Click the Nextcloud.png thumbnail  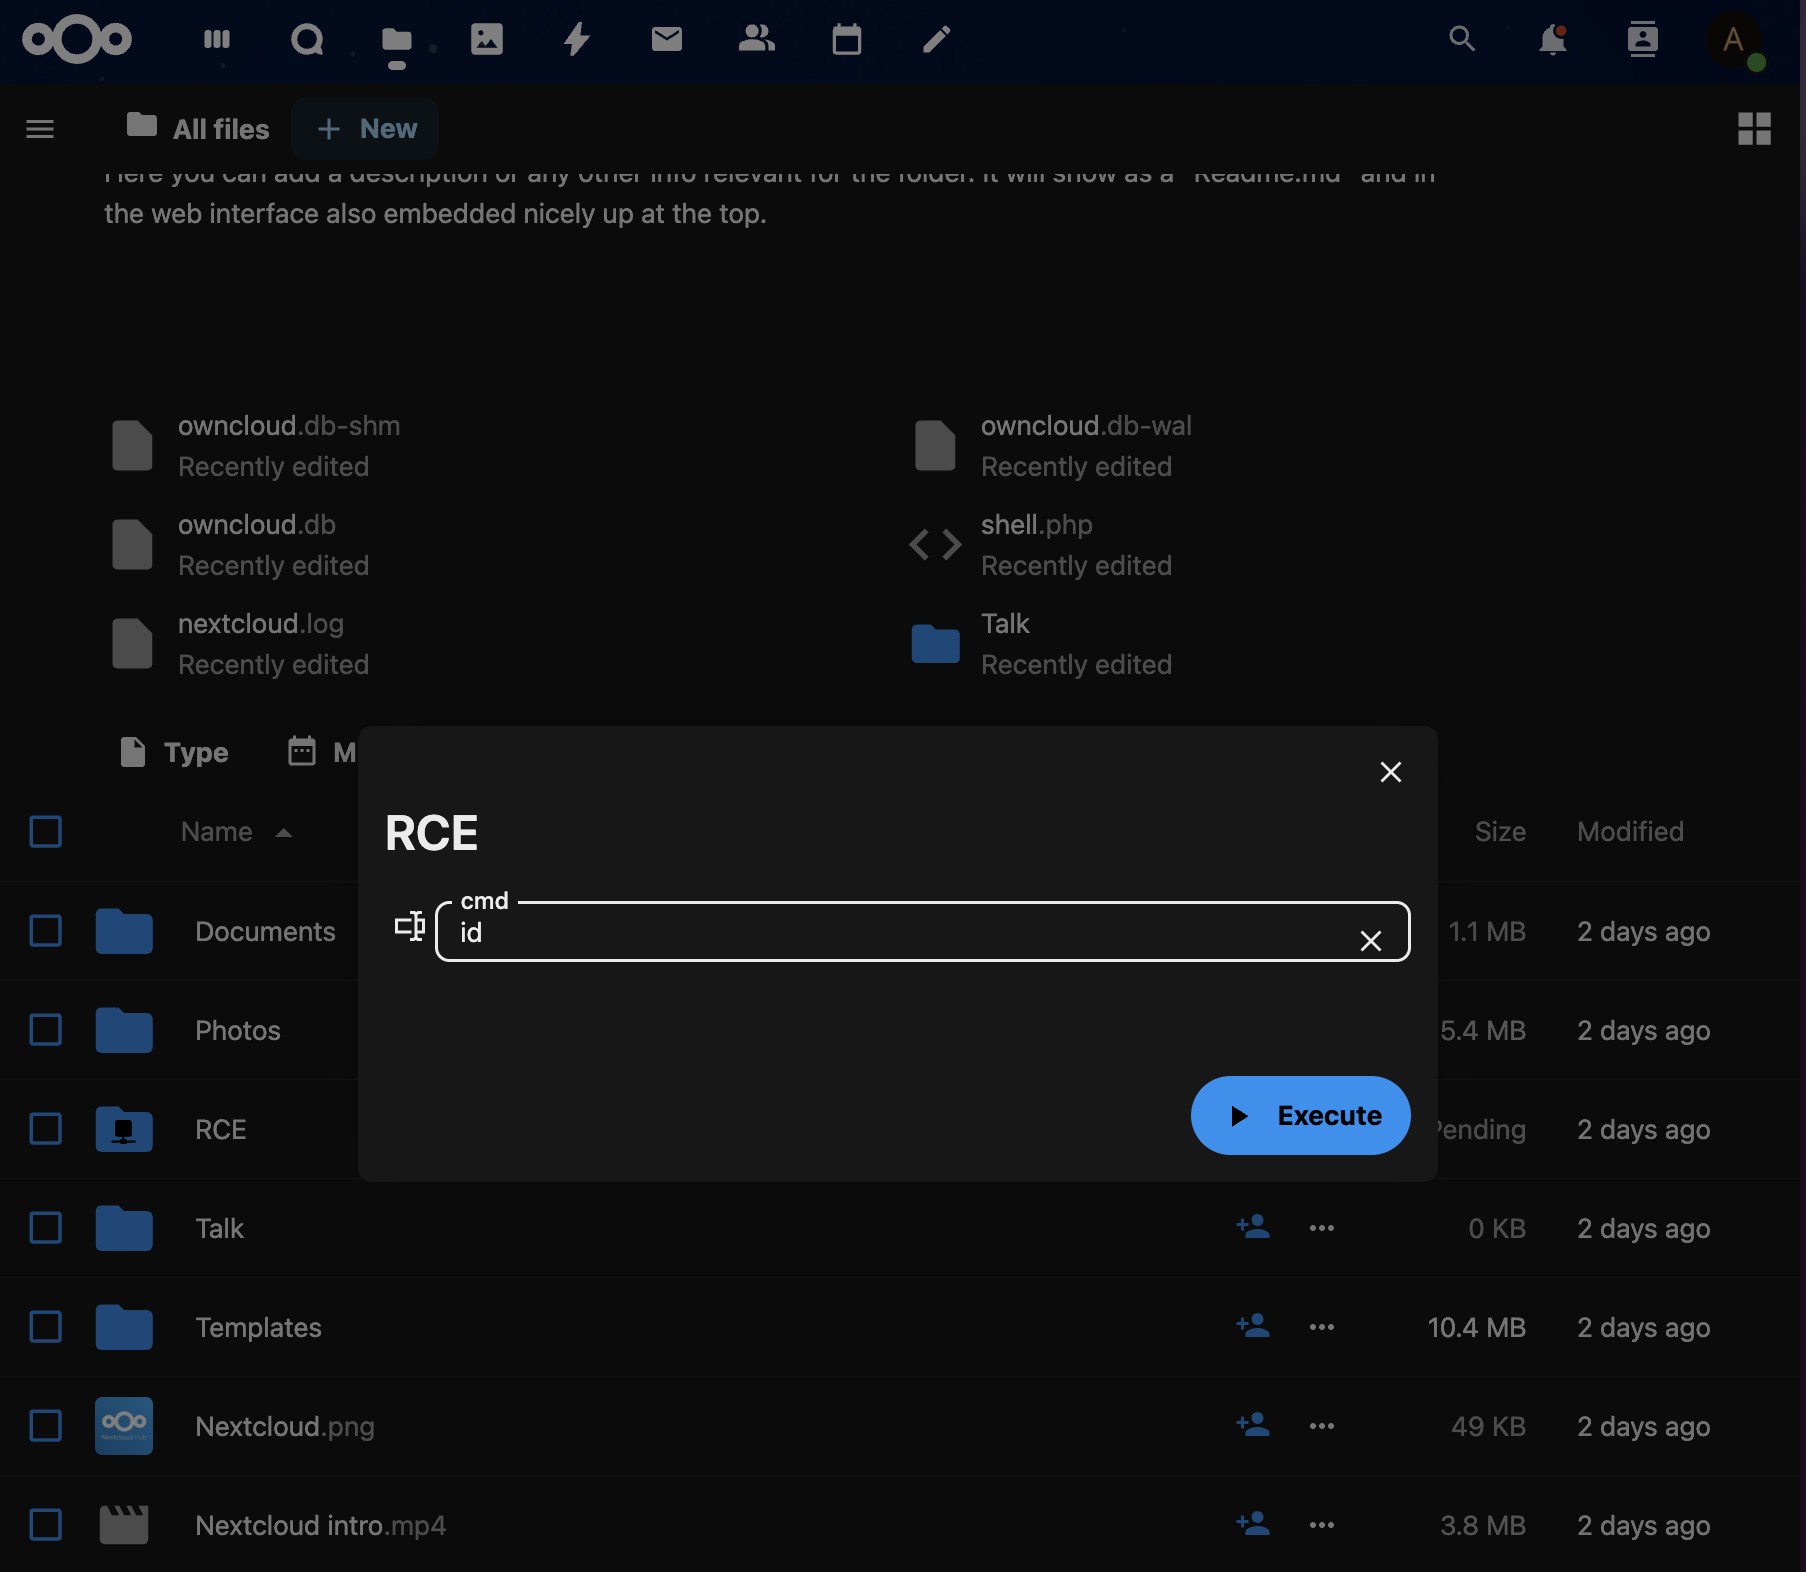pos(124,1426)
